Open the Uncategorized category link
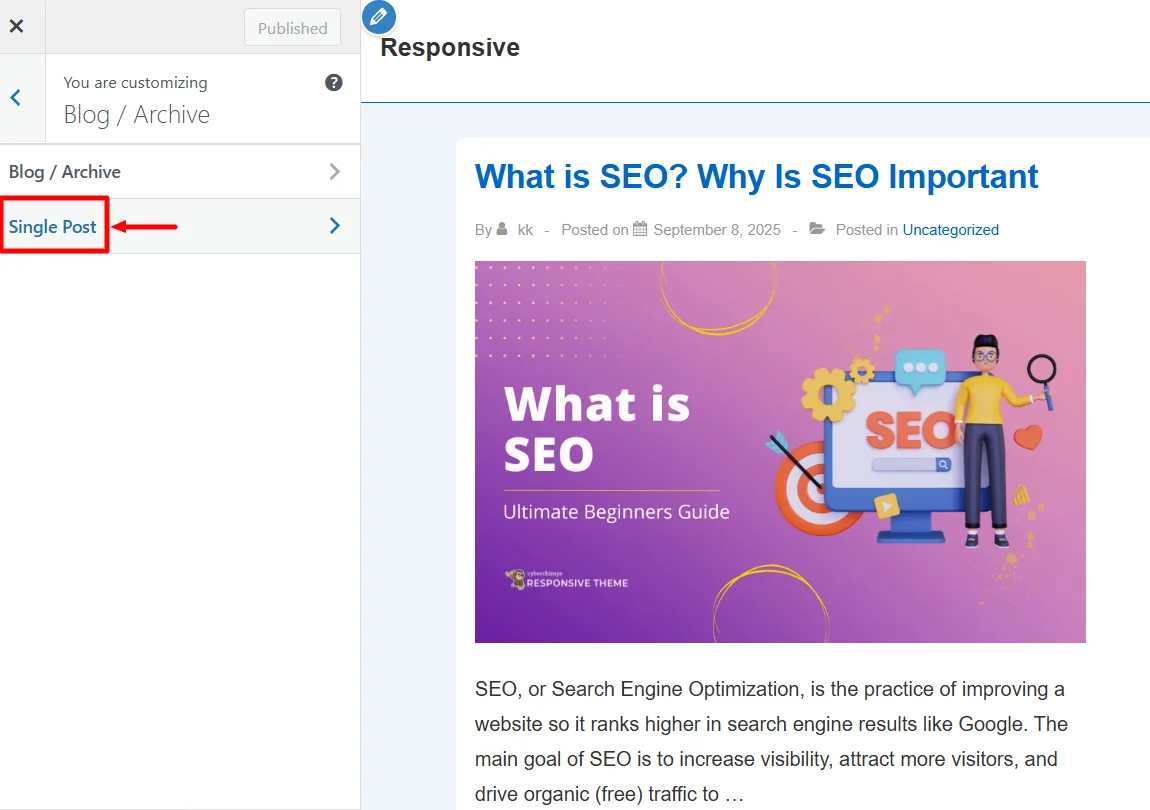Screen dimensions: 1150x810 coord(951,230)
